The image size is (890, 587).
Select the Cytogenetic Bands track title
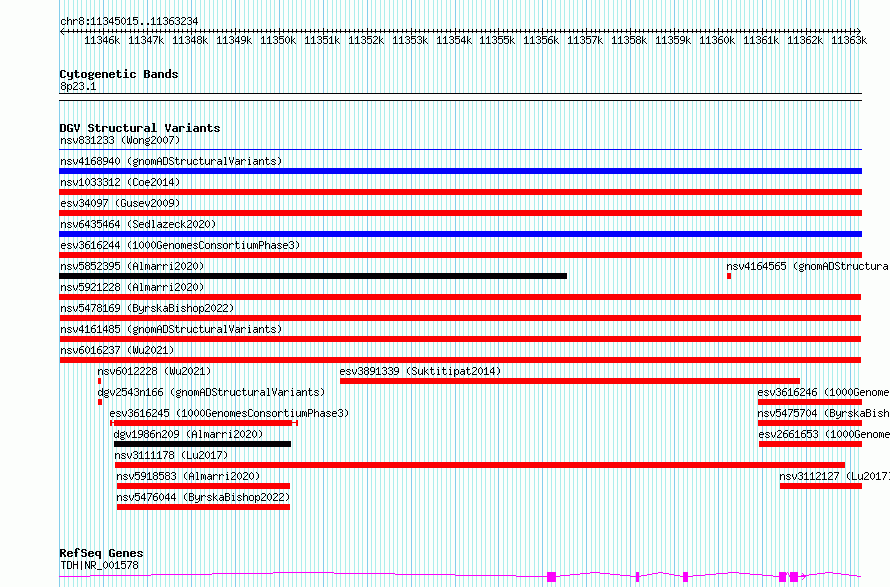click(x=119, y=74)
